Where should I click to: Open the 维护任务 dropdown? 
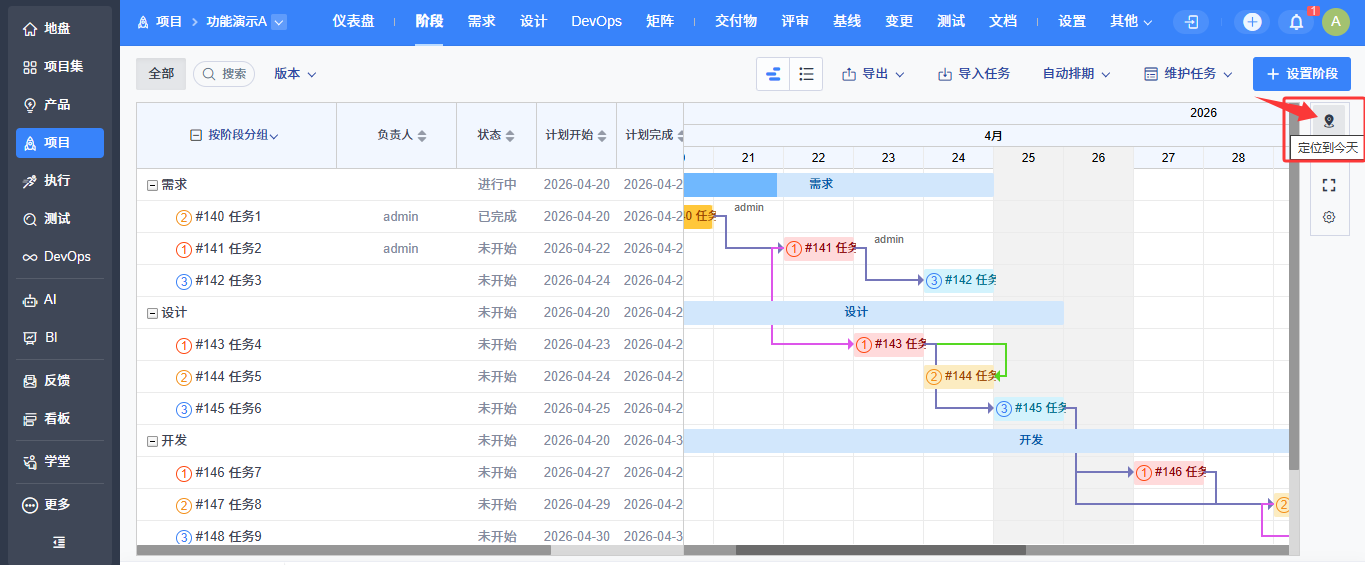1188,74
